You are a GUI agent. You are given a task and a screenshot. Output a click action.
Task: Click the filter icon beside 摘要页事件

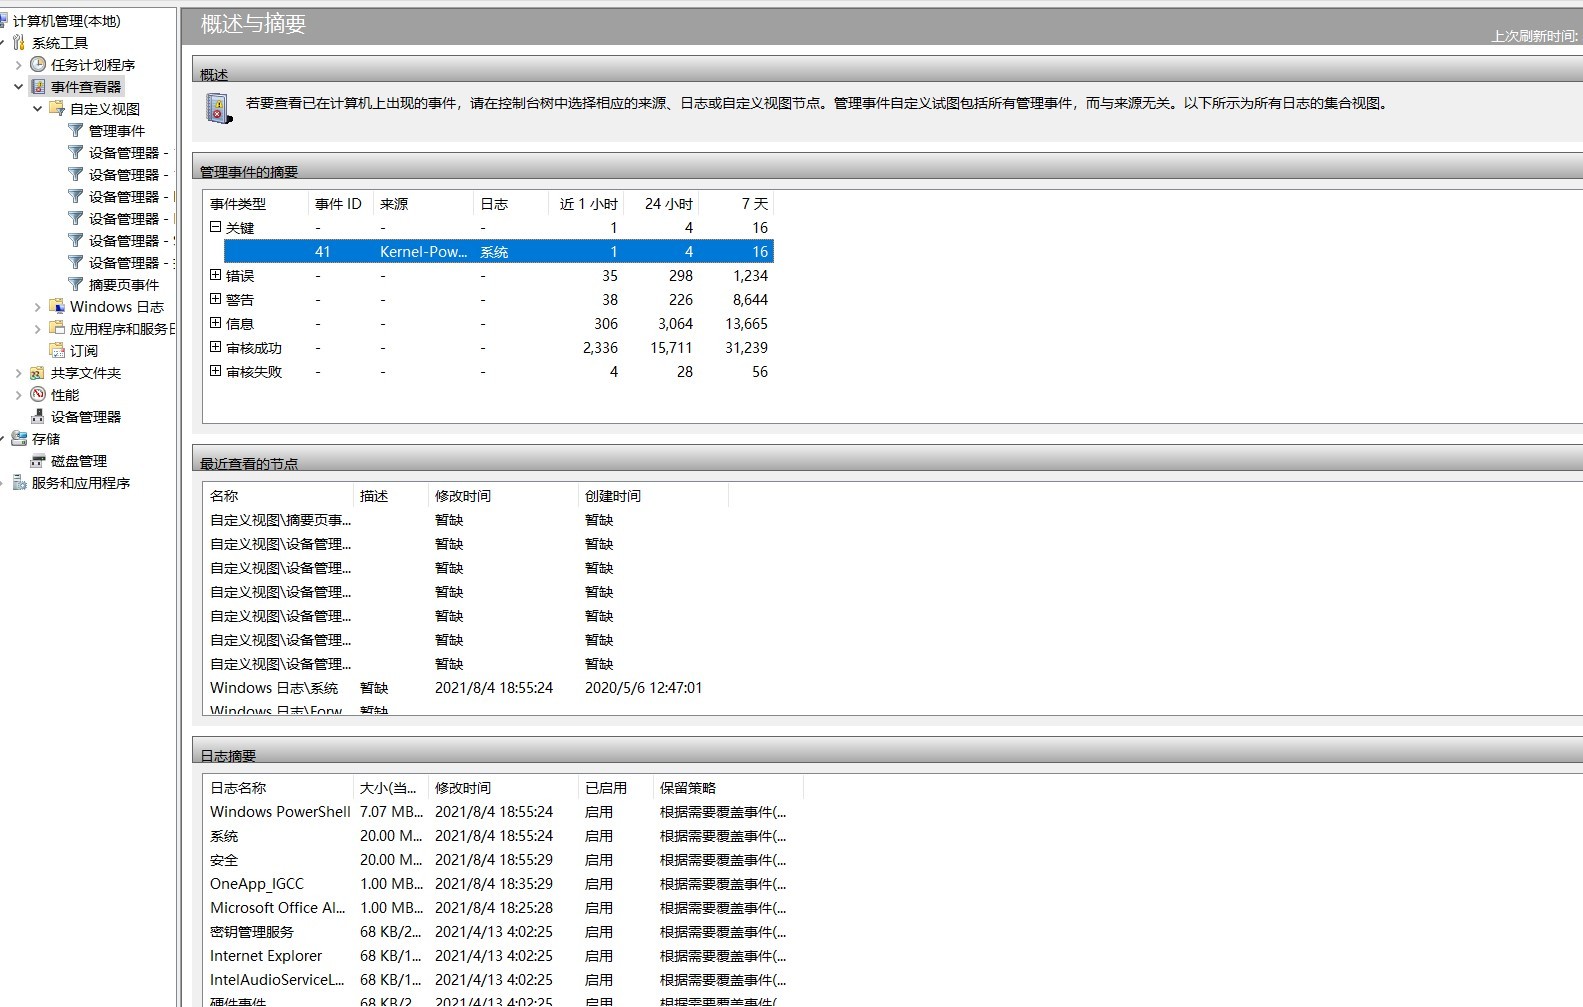[76, 284]
